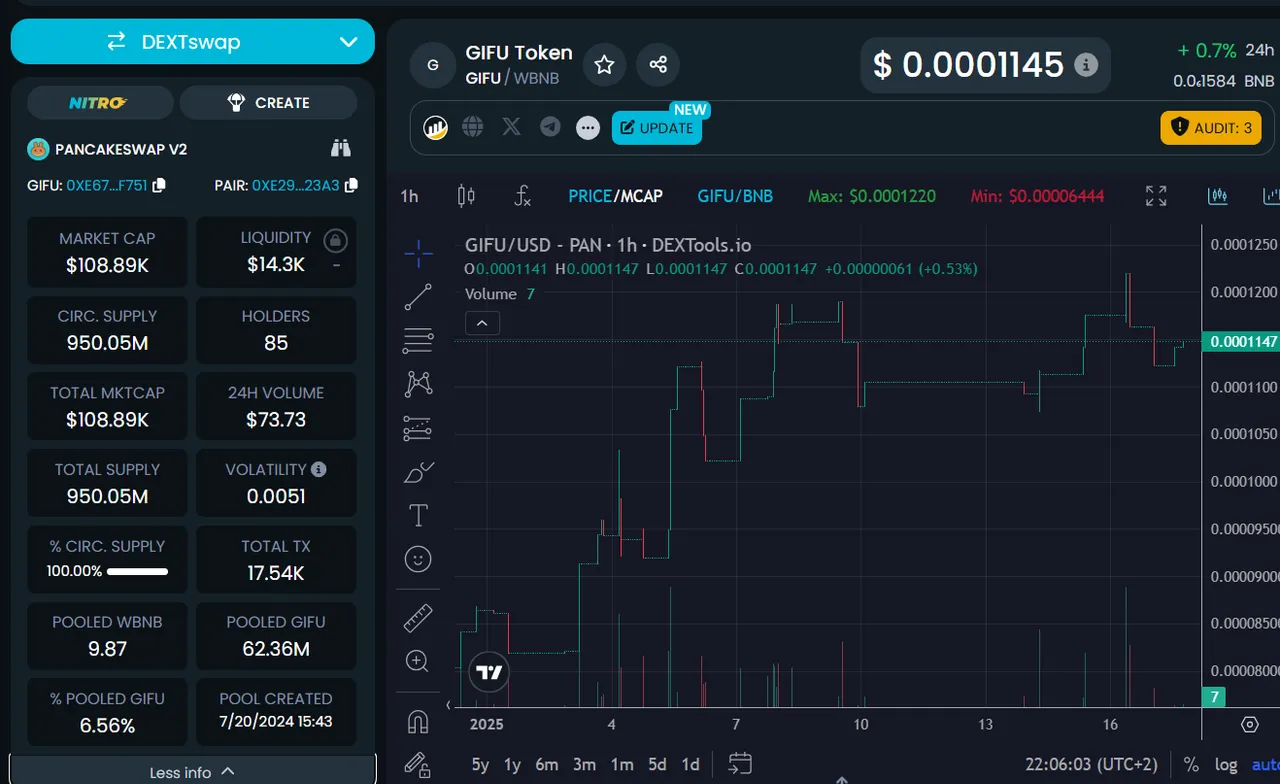Open the token website globe icon

(473, 127)
